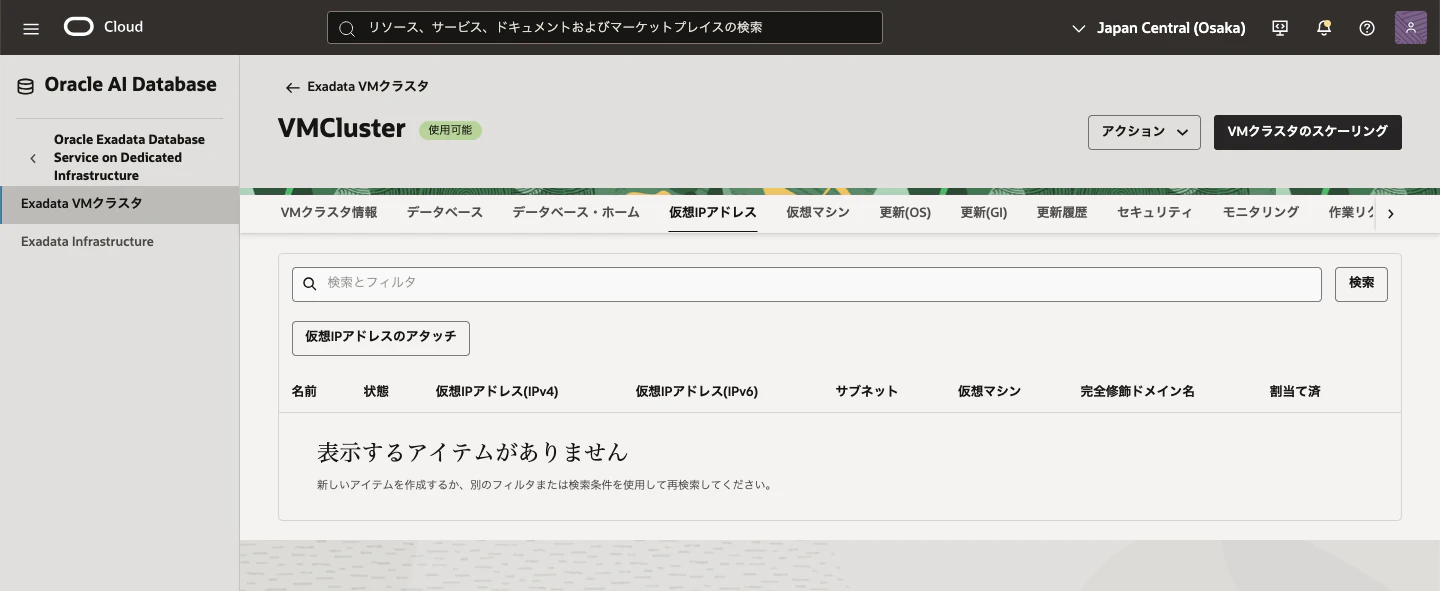This screenshot has height=591, width=1440.
Task: Click the search magnifier icon in top bar
Action: (347, 28)
